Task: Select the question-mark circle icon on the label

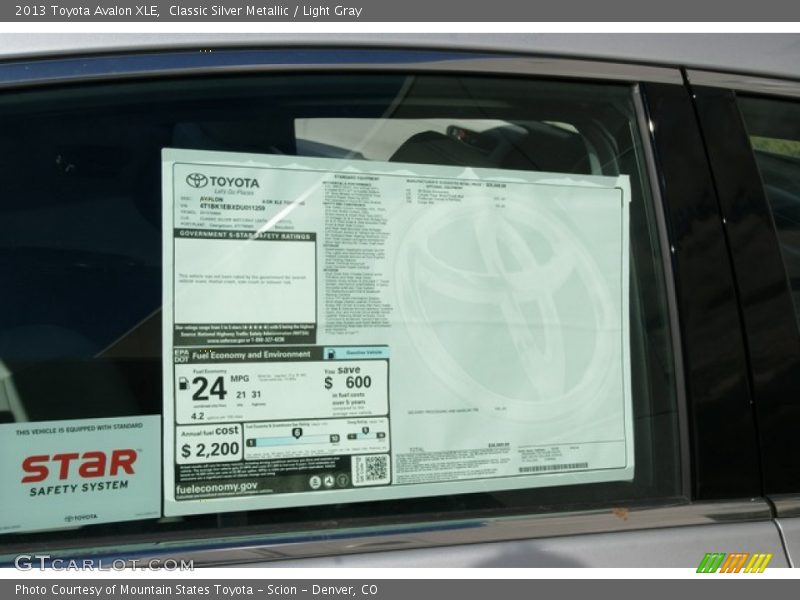Action: (x=343, y=481)
